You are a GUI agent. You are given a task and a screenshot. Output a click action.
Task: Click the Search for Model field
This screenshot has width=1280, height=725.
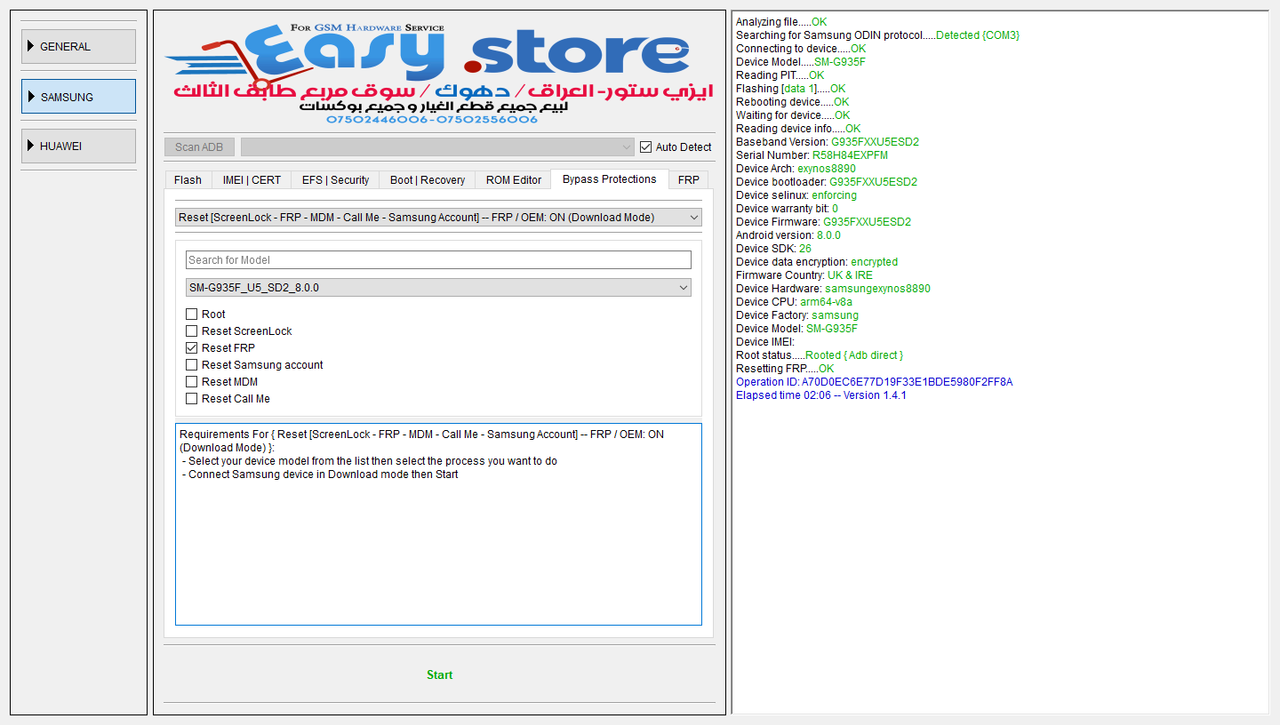click(x=438, y=260)
